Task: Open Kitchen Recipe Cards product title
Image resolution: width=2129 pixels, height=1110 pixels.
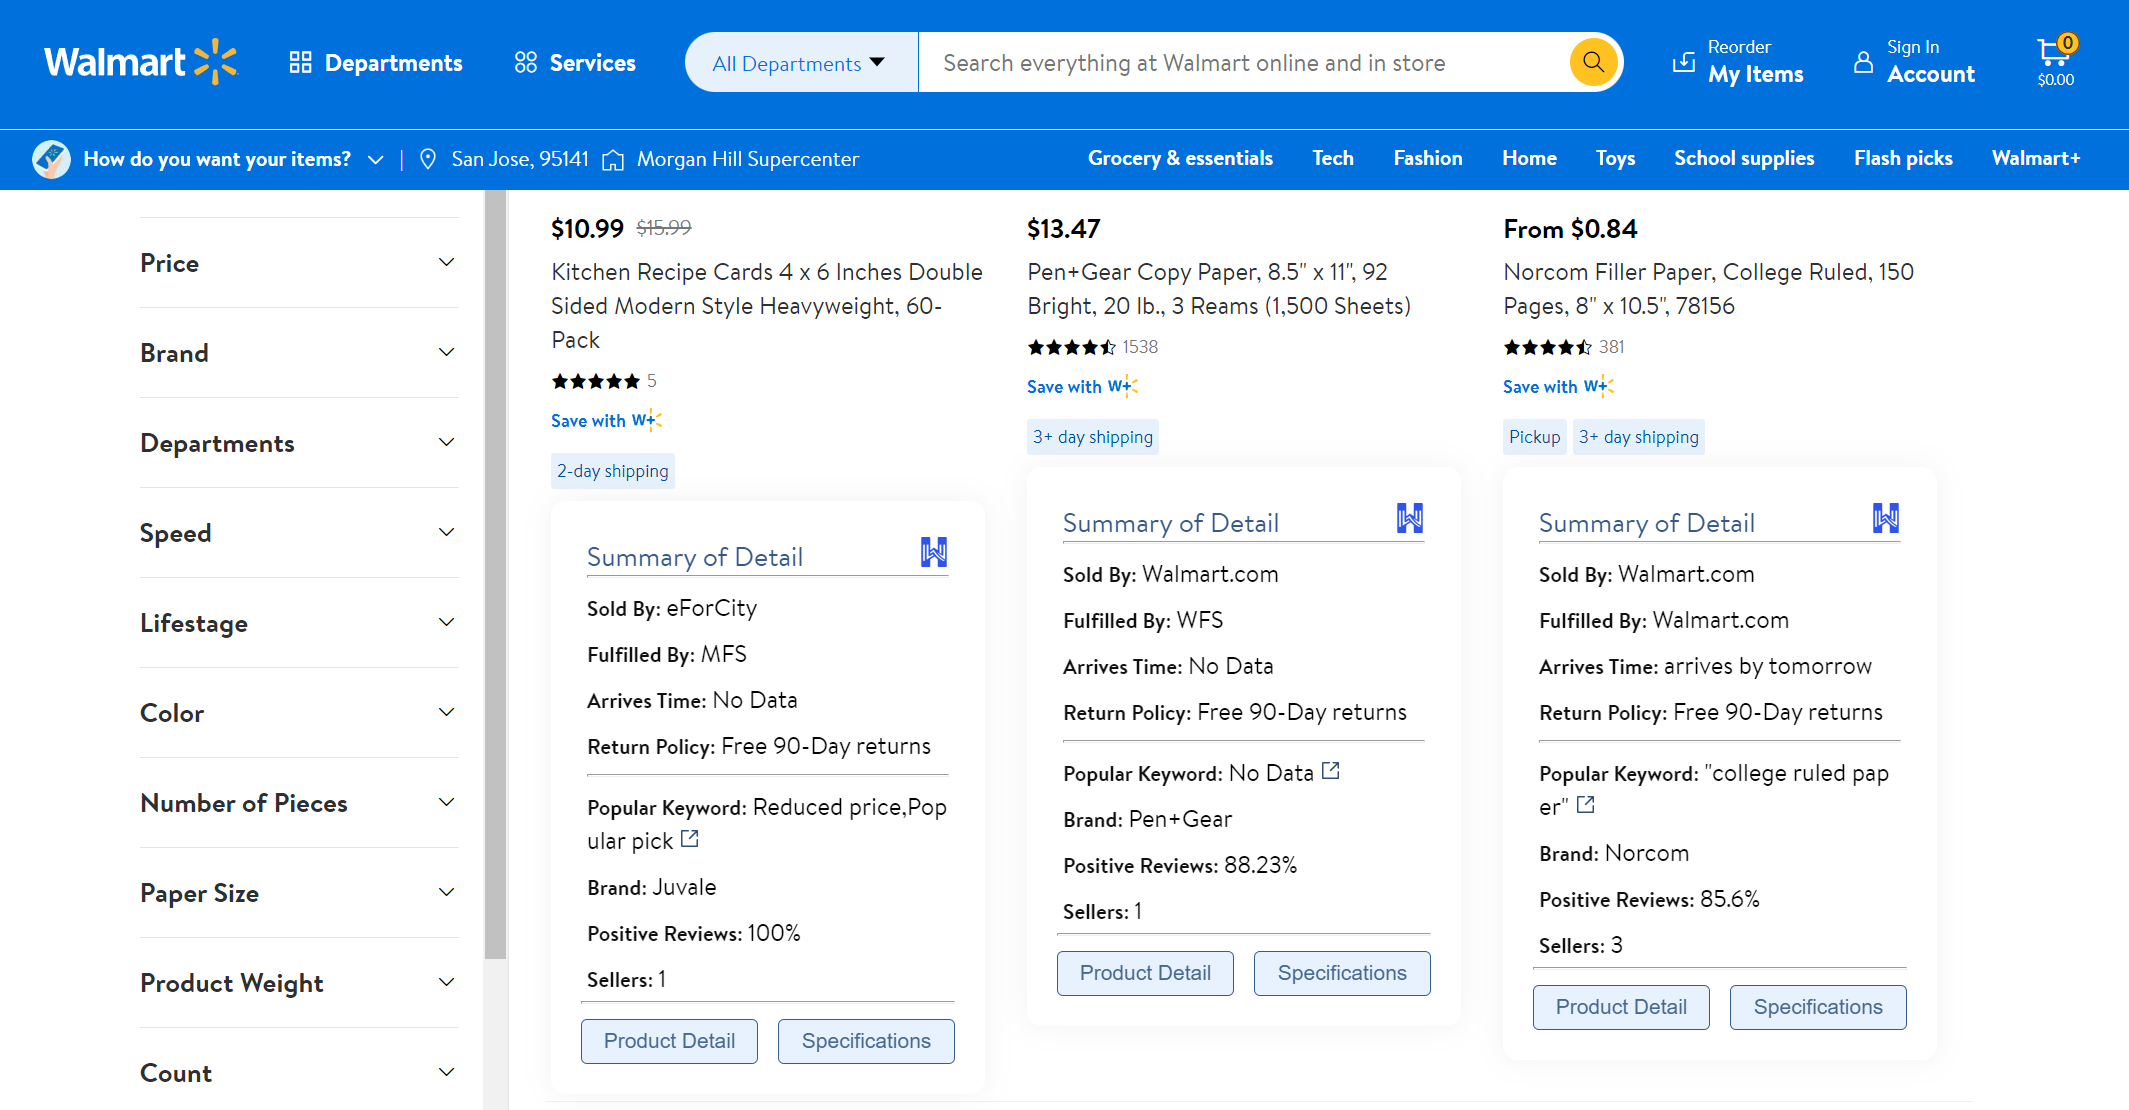Action: coord(767,306)
